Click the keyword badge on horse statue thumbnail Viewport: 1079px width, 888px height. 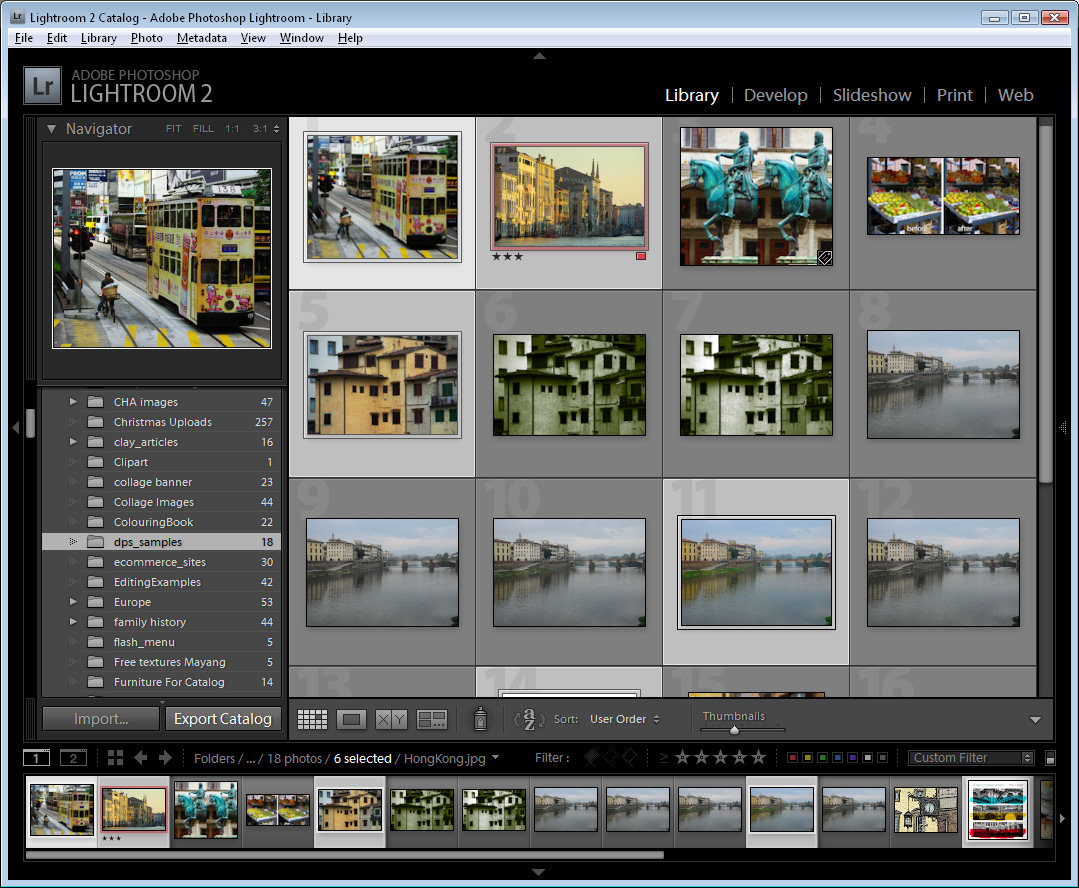[824, 257]
